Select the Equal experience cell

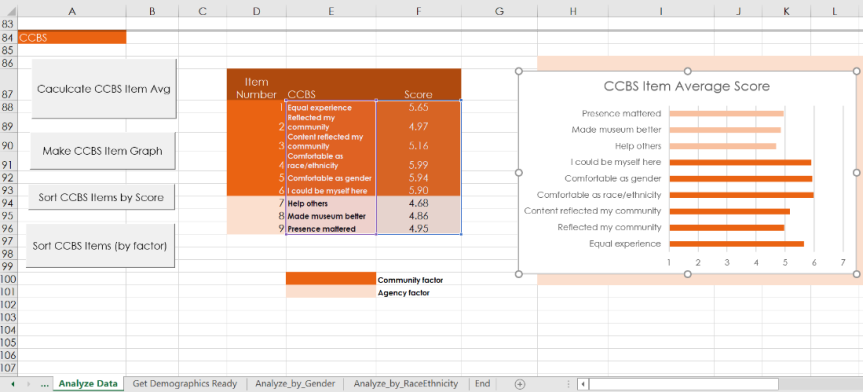[x=331, y=108]
